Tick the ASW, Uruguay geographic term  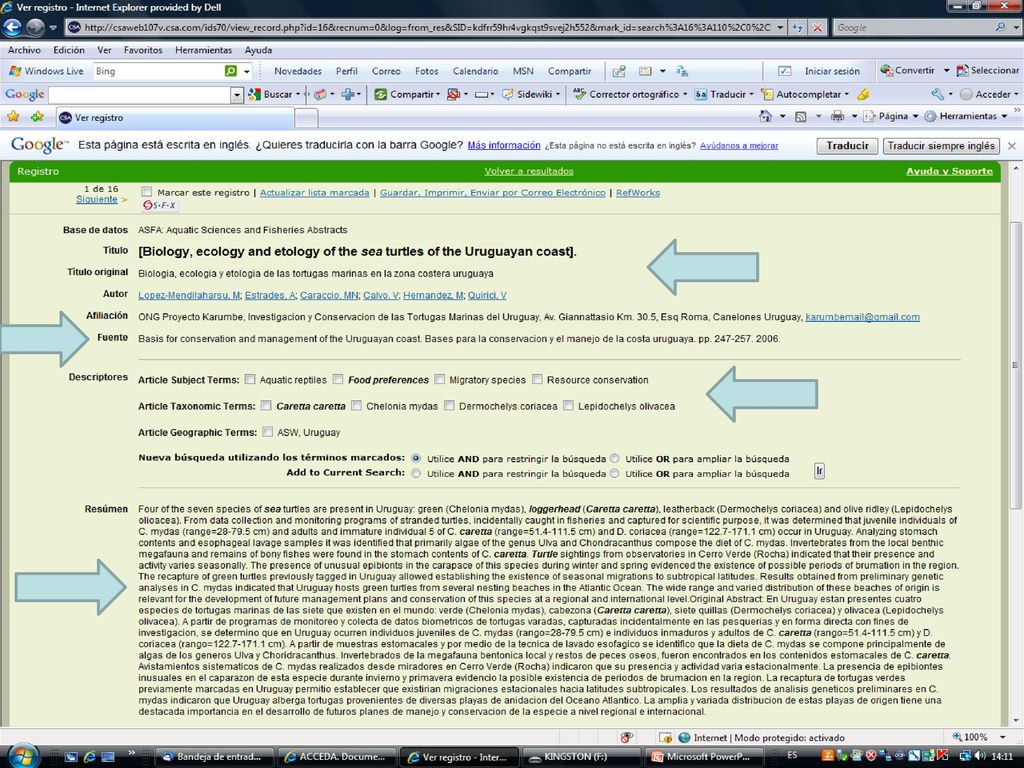(x=268, y=432)
